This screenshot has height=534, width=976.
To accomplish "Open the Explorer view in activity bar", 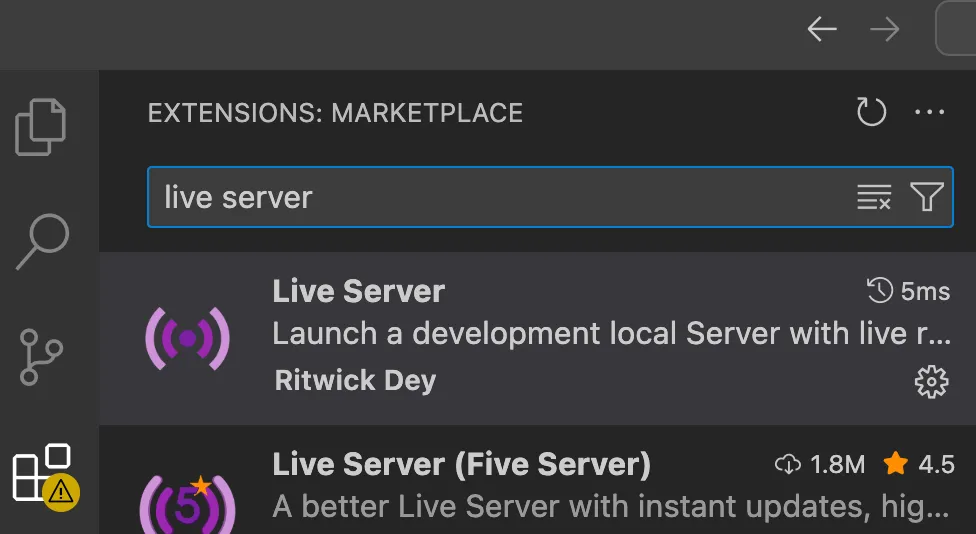I will [x=40, y=127].
